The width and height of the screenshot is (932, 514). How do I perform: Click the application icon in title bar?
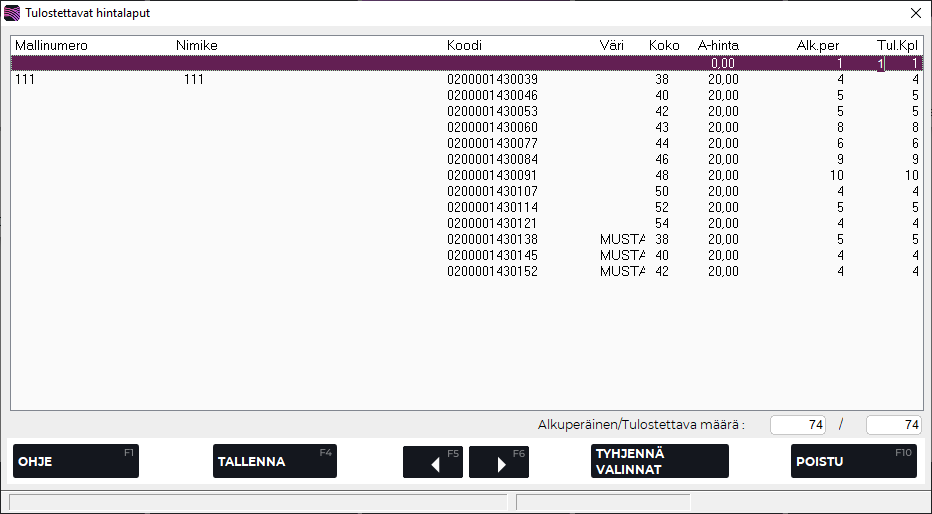point(12,13)
